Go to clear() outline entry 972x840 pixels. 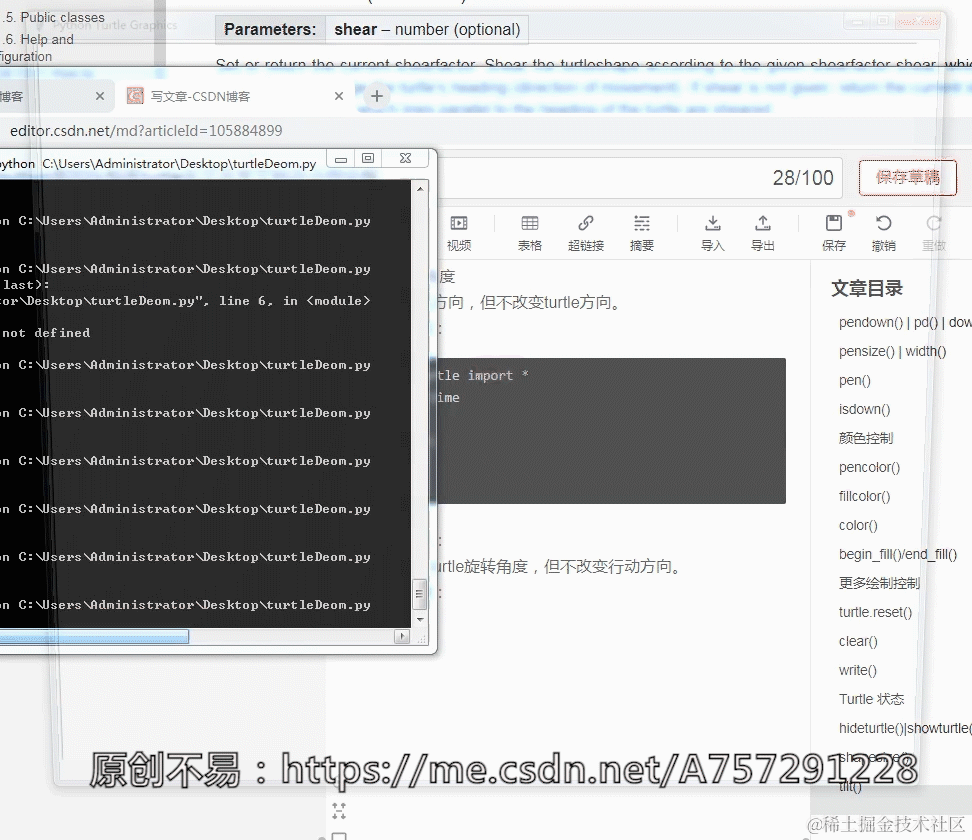[858, 642]
